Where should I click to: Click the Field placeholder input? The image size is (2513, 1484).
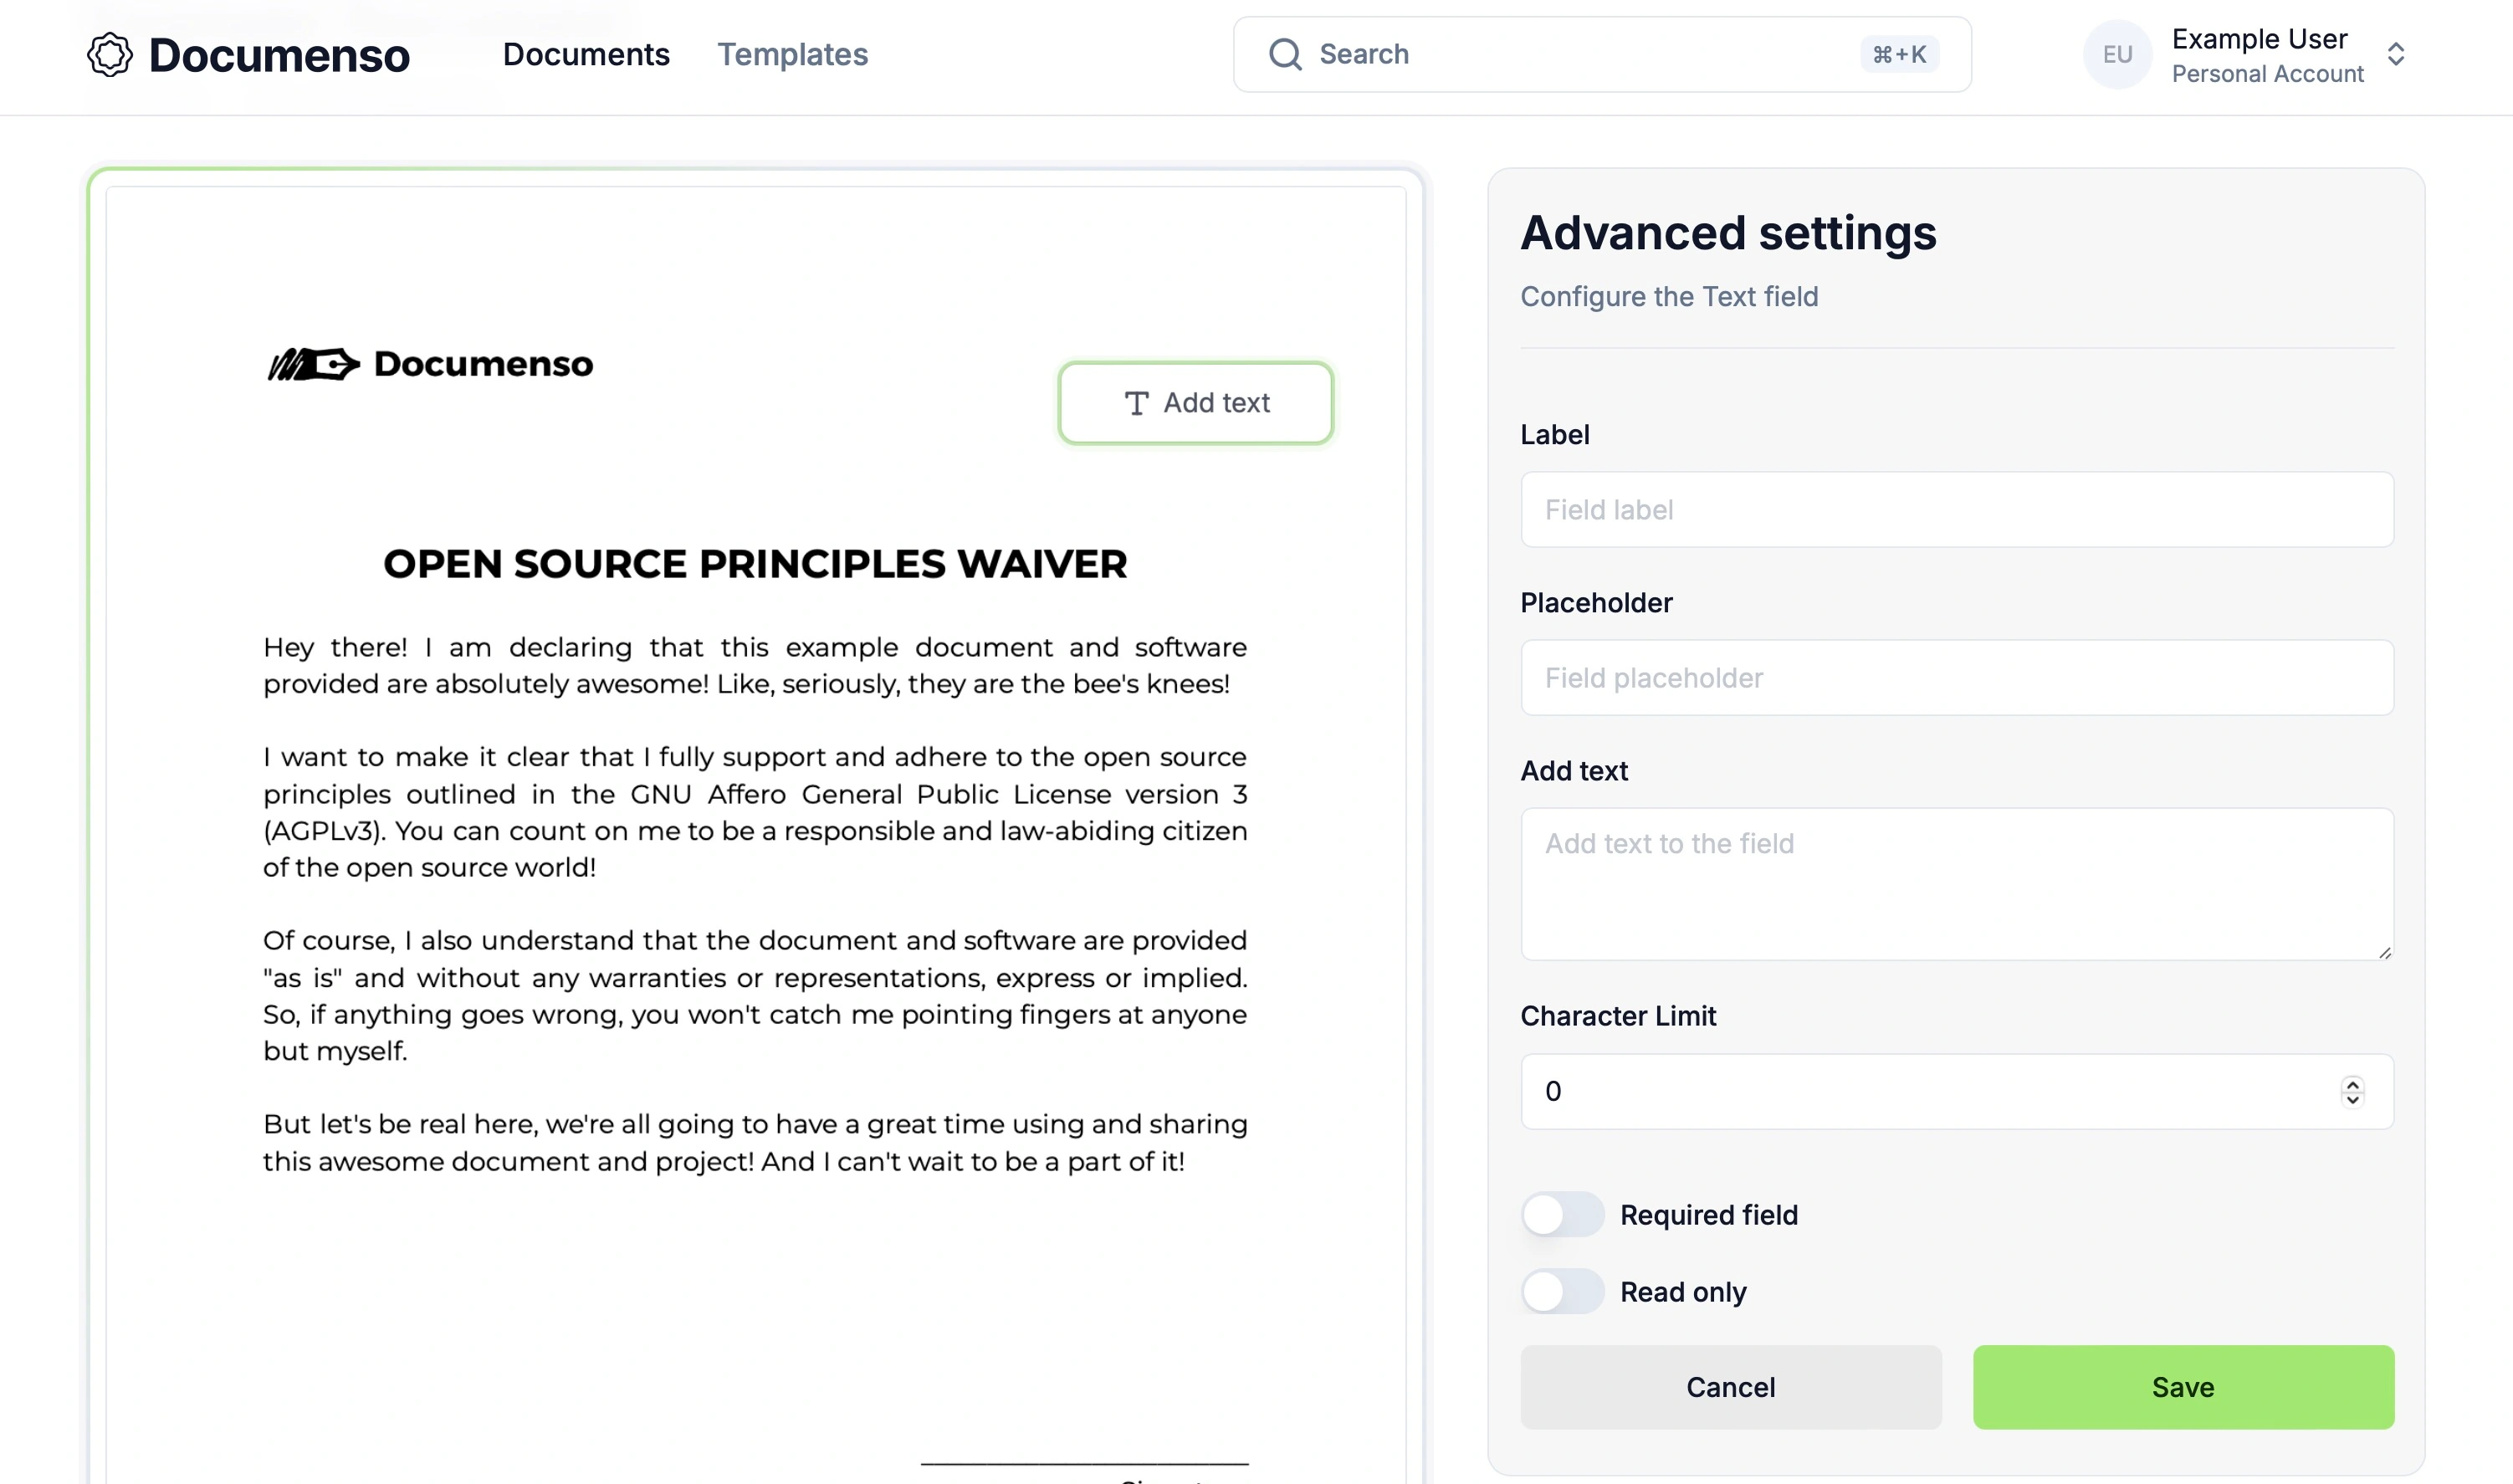1957,678
